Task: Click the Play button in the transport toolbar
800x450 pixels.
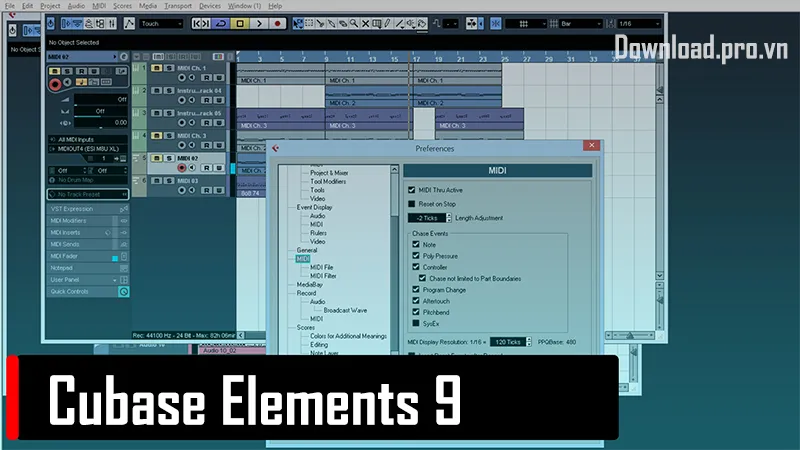Action: pos(259,23)
